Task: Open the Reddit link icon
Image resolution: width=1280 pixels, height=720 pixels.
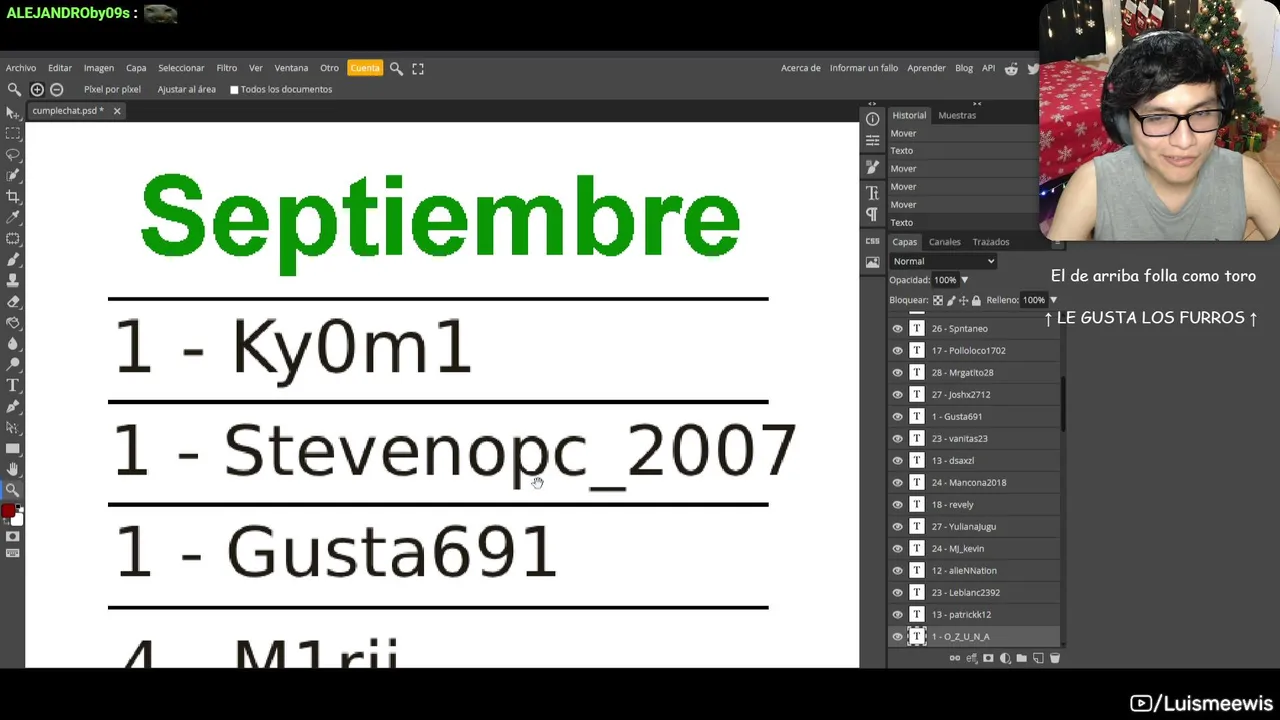Action: (1011, 68)
